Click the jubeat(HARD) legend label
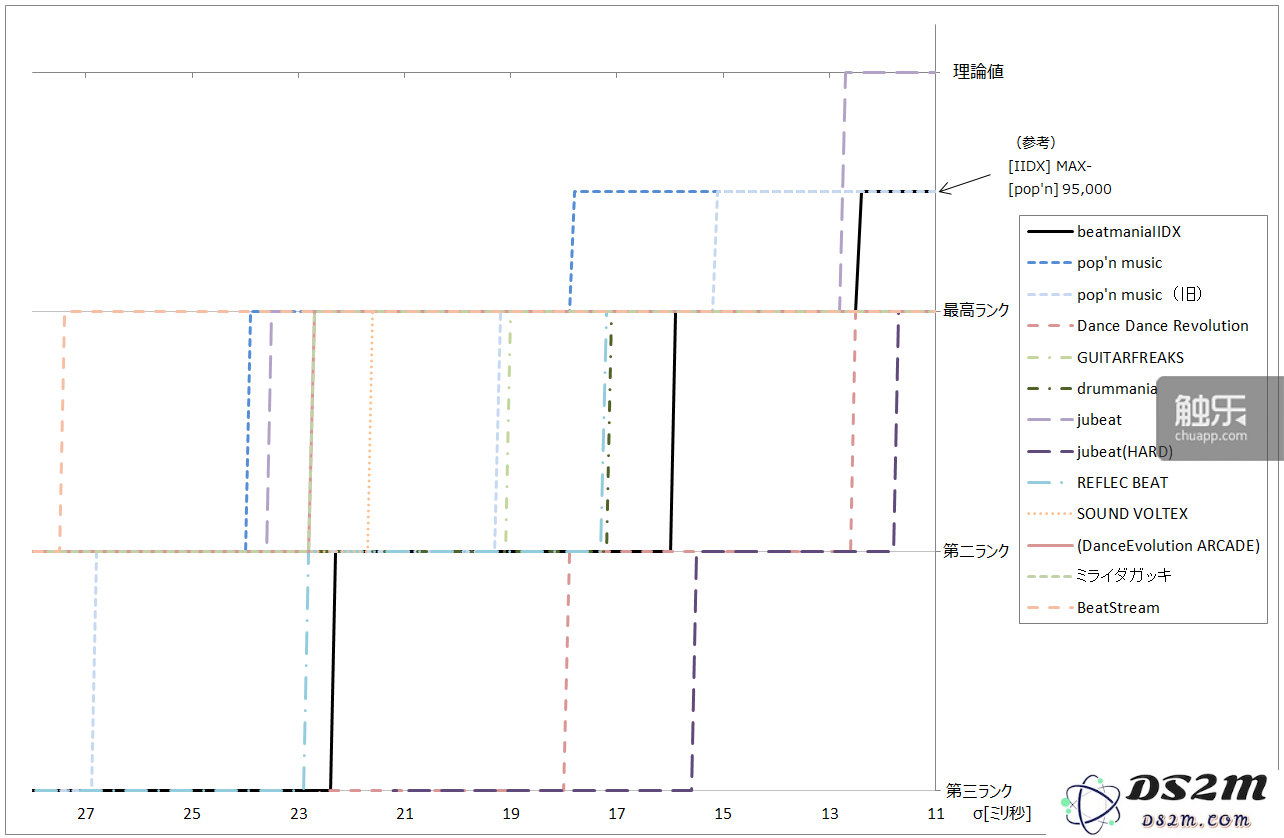Image resolution: width=1284 pixels, height=838 pixels. (x=1125, y=452)
